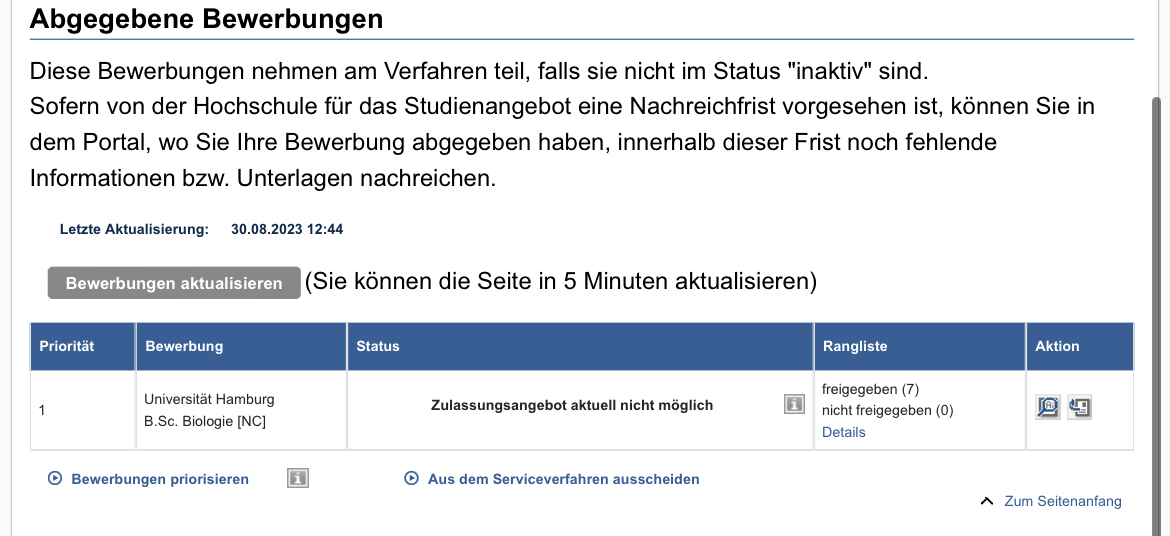Select Aus dem Serviceverfahren ausscheiden link
The height and width of the screenshot is (536, 1170).
coord(563,479)
